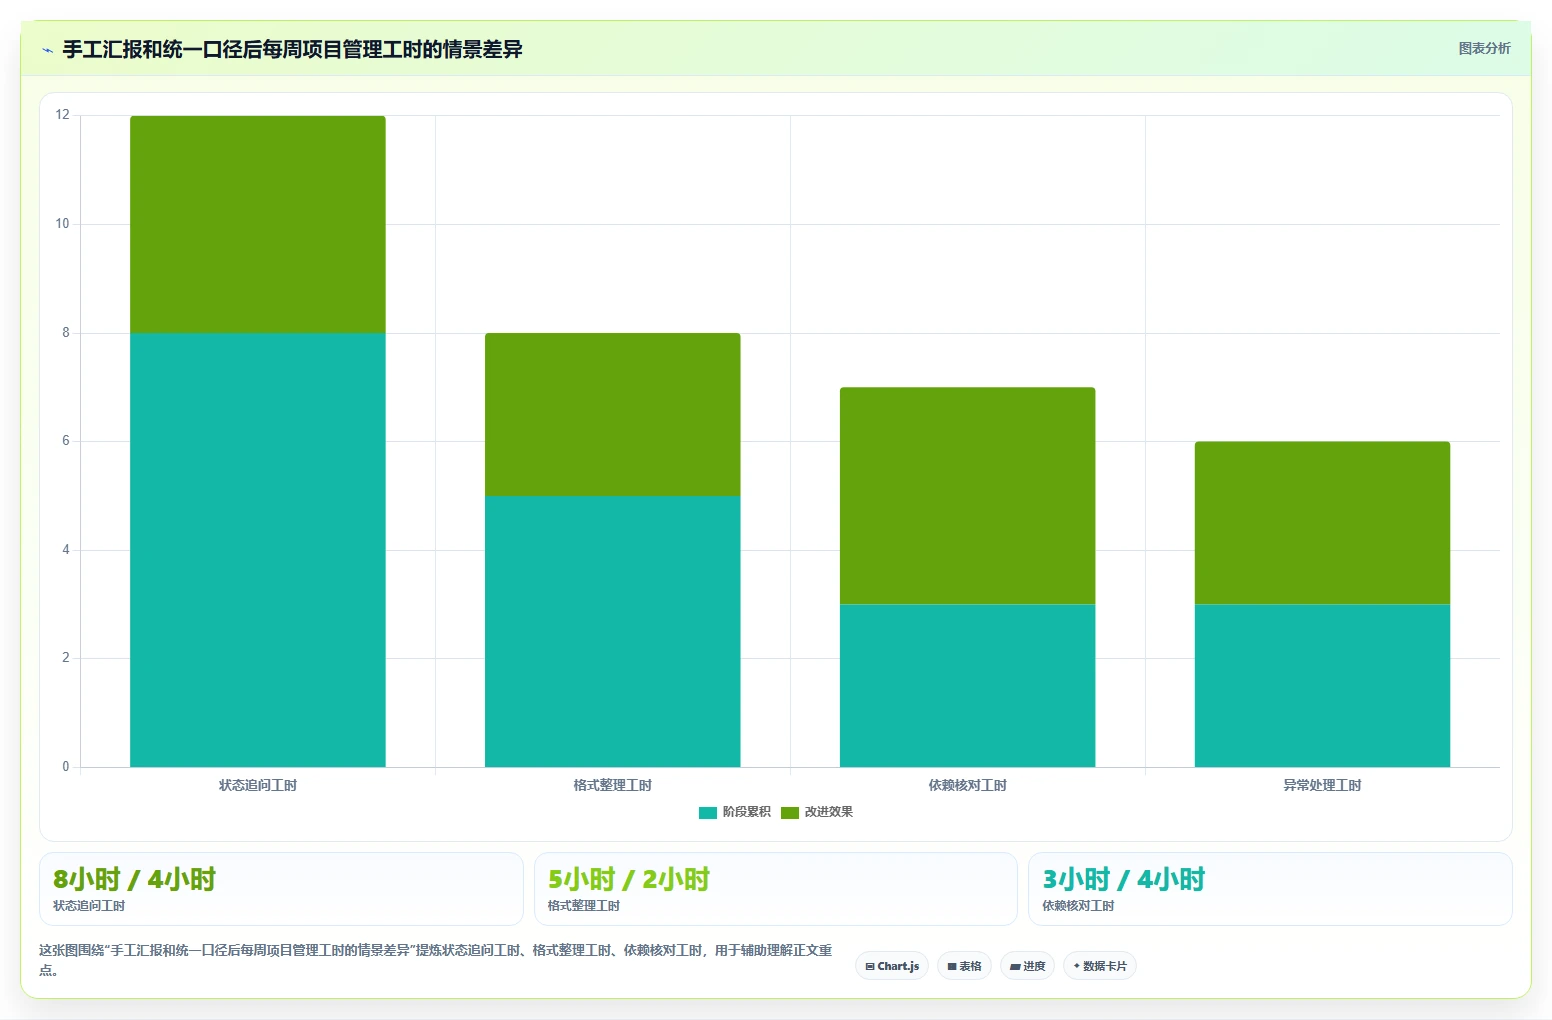This screenshot has height=1020, width=1552.
Task: Click the green segment of the 依赖核对工时 bar
Action: pos(968,495)
